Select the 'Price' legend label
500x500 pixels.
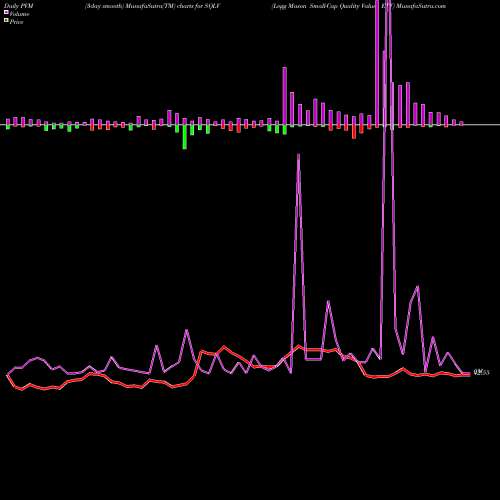[16, 22]
